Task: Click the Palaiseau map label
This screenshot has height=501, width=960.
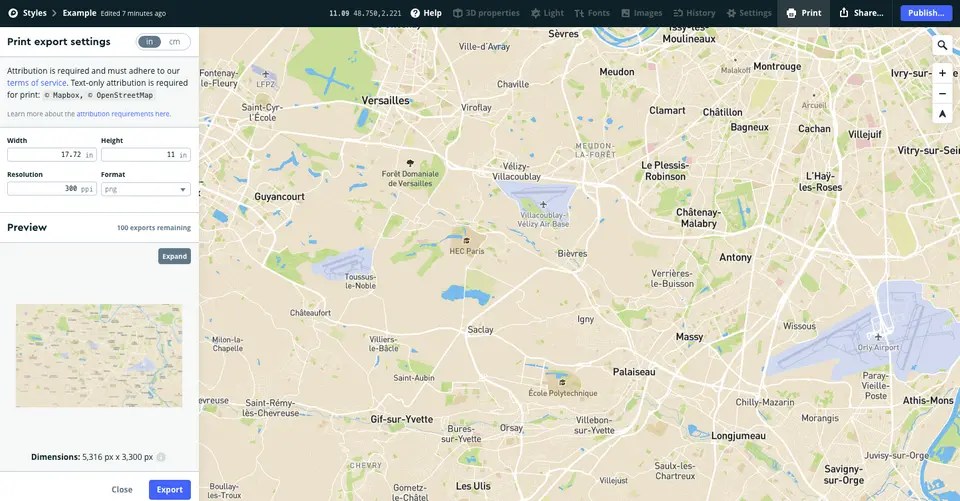Action: [x=634, y=372]
